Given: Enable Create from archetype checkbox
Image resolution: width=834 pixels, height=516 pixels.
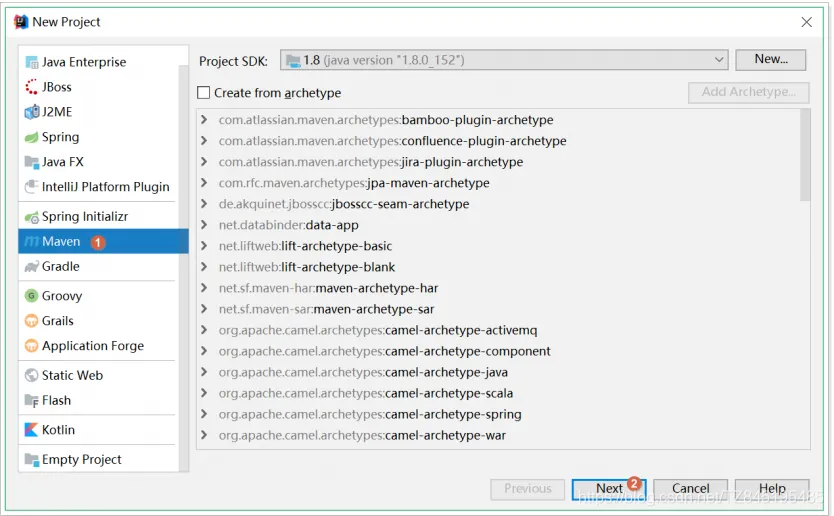Looking at the screenshot, I should pyautogui.click(x=203, y=93).
